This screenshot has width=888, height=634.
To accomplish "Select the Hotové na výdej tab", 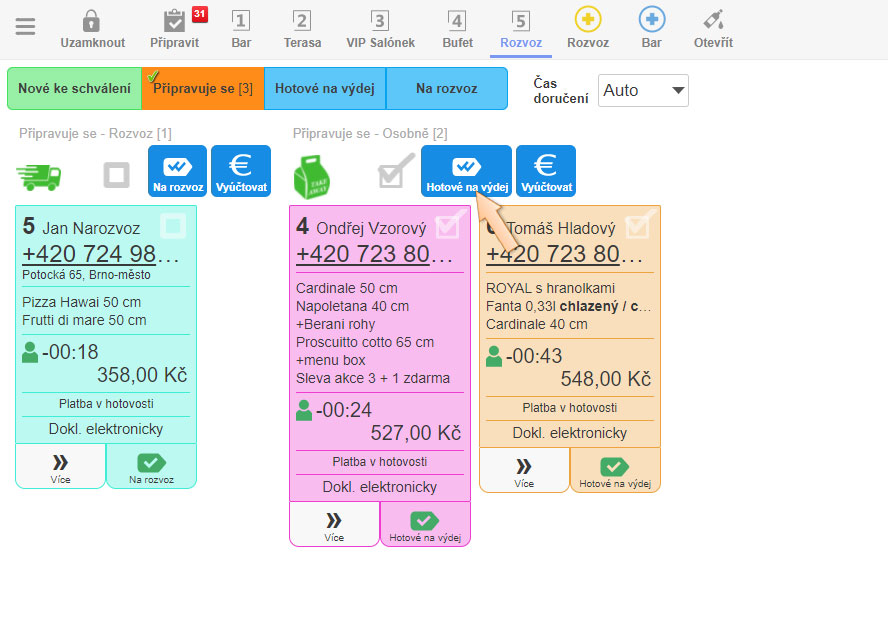I will 324,89.
